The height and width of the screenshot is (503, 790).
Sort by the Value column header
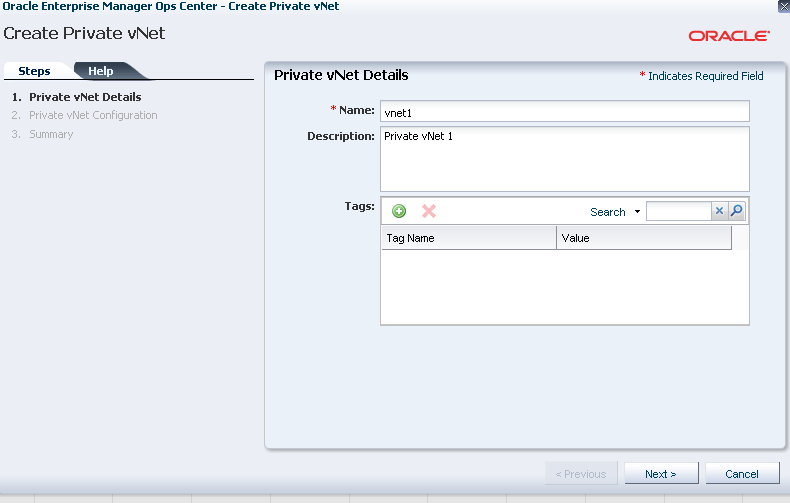(x=644, y=238)
